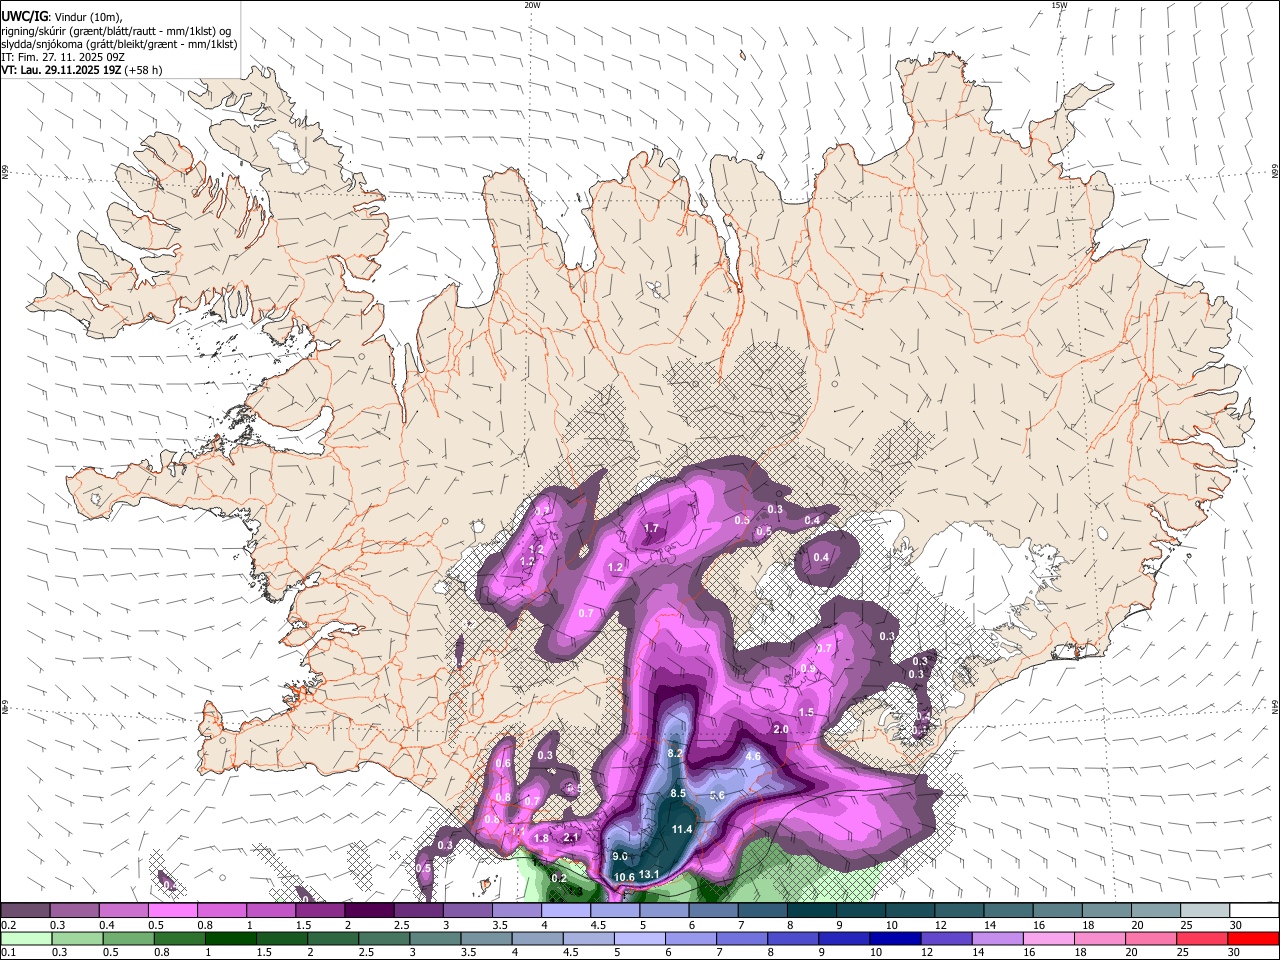This screenshot has width=1280, height=960.
Task: Click the 11.4 precipitation value on the map
Action: 682,829
